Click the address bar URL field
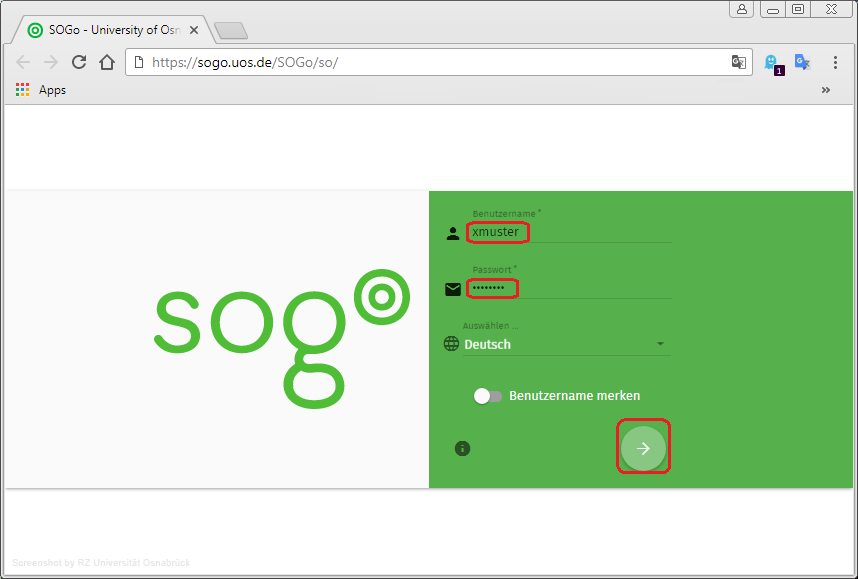This screenshot has height=579, width=858. (x=439, y=62)
